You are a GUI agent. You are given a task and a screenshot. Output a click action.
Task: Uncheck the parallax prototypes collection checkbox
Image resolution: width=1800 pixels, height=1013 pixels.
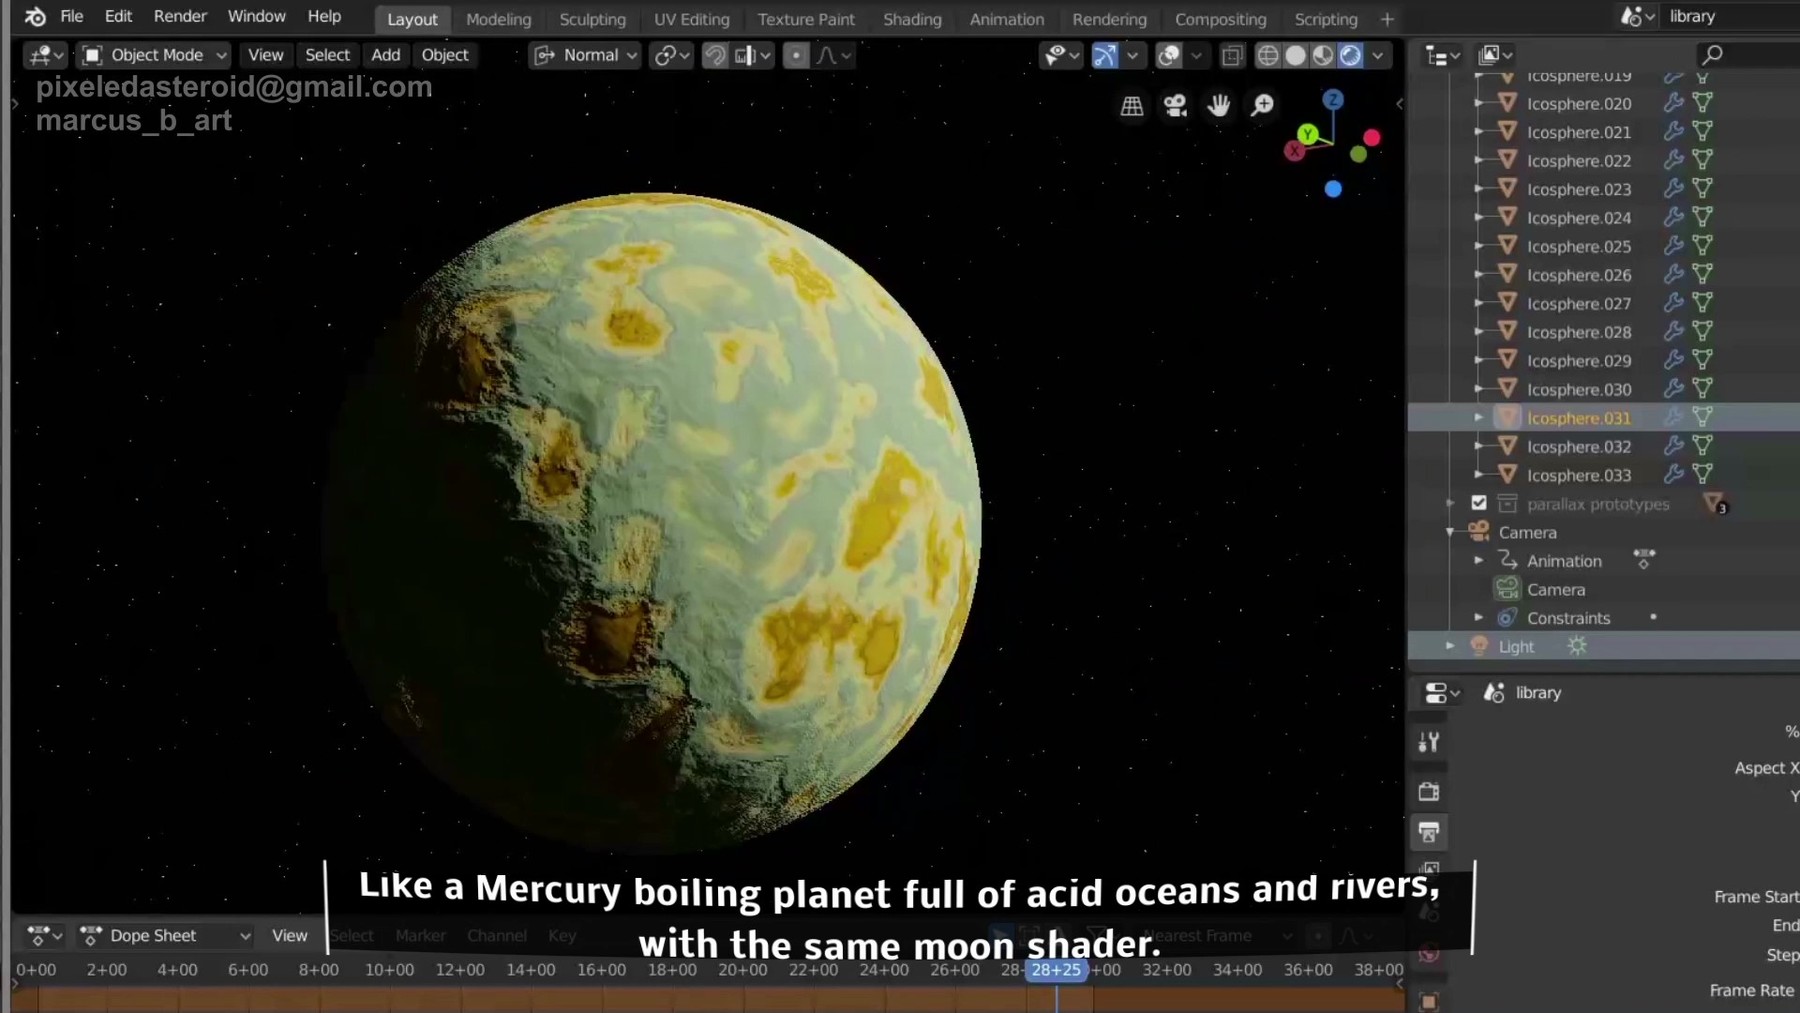(1479, 503)
